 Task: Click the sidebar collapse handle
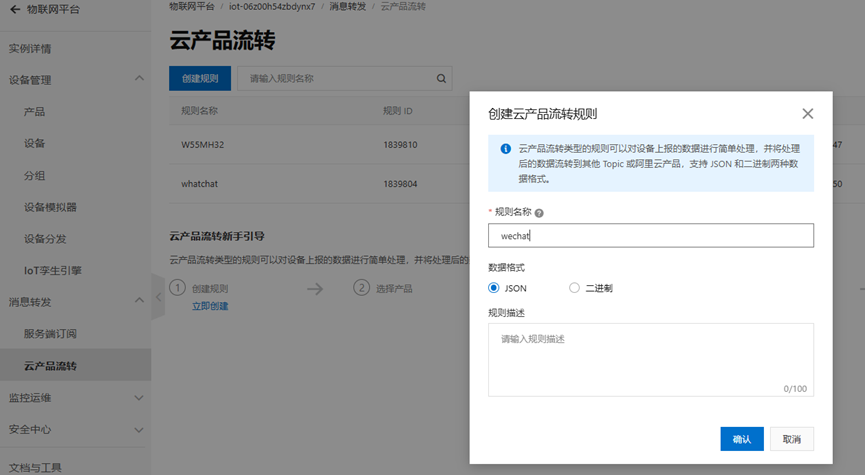(157, 296)
